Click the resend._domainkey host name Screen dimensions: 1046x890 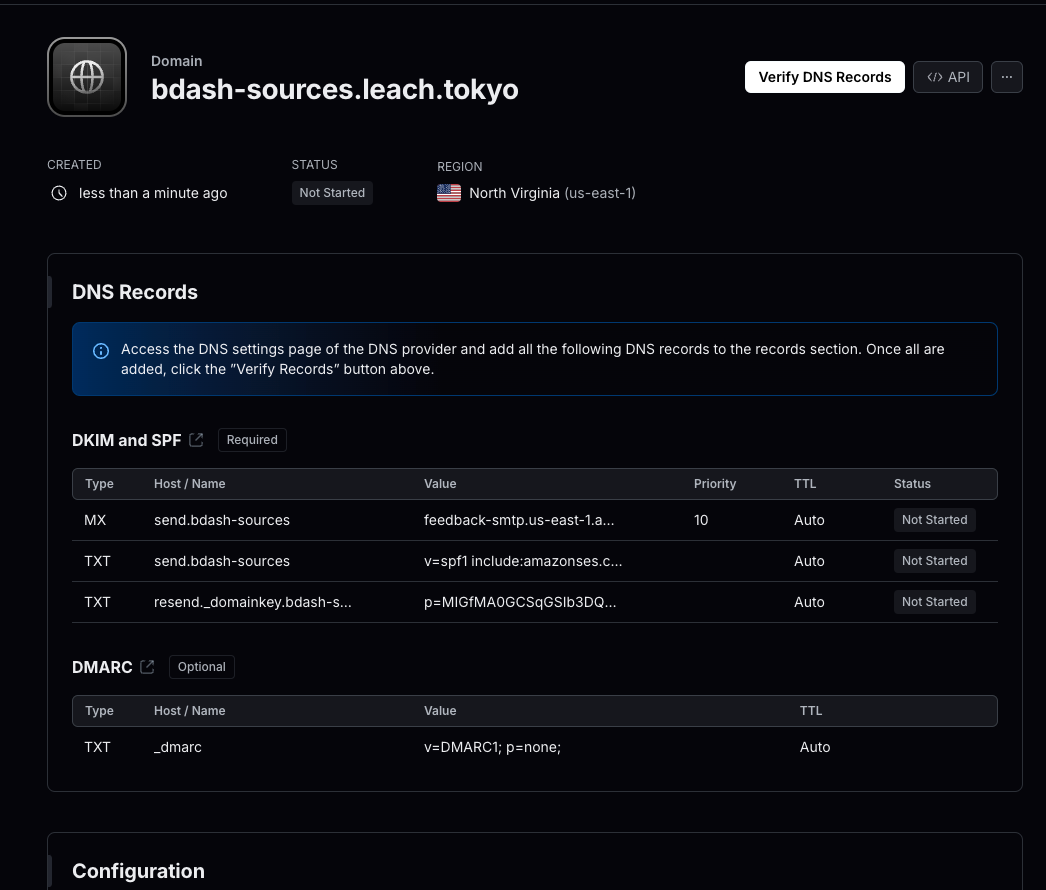(252, 602)
